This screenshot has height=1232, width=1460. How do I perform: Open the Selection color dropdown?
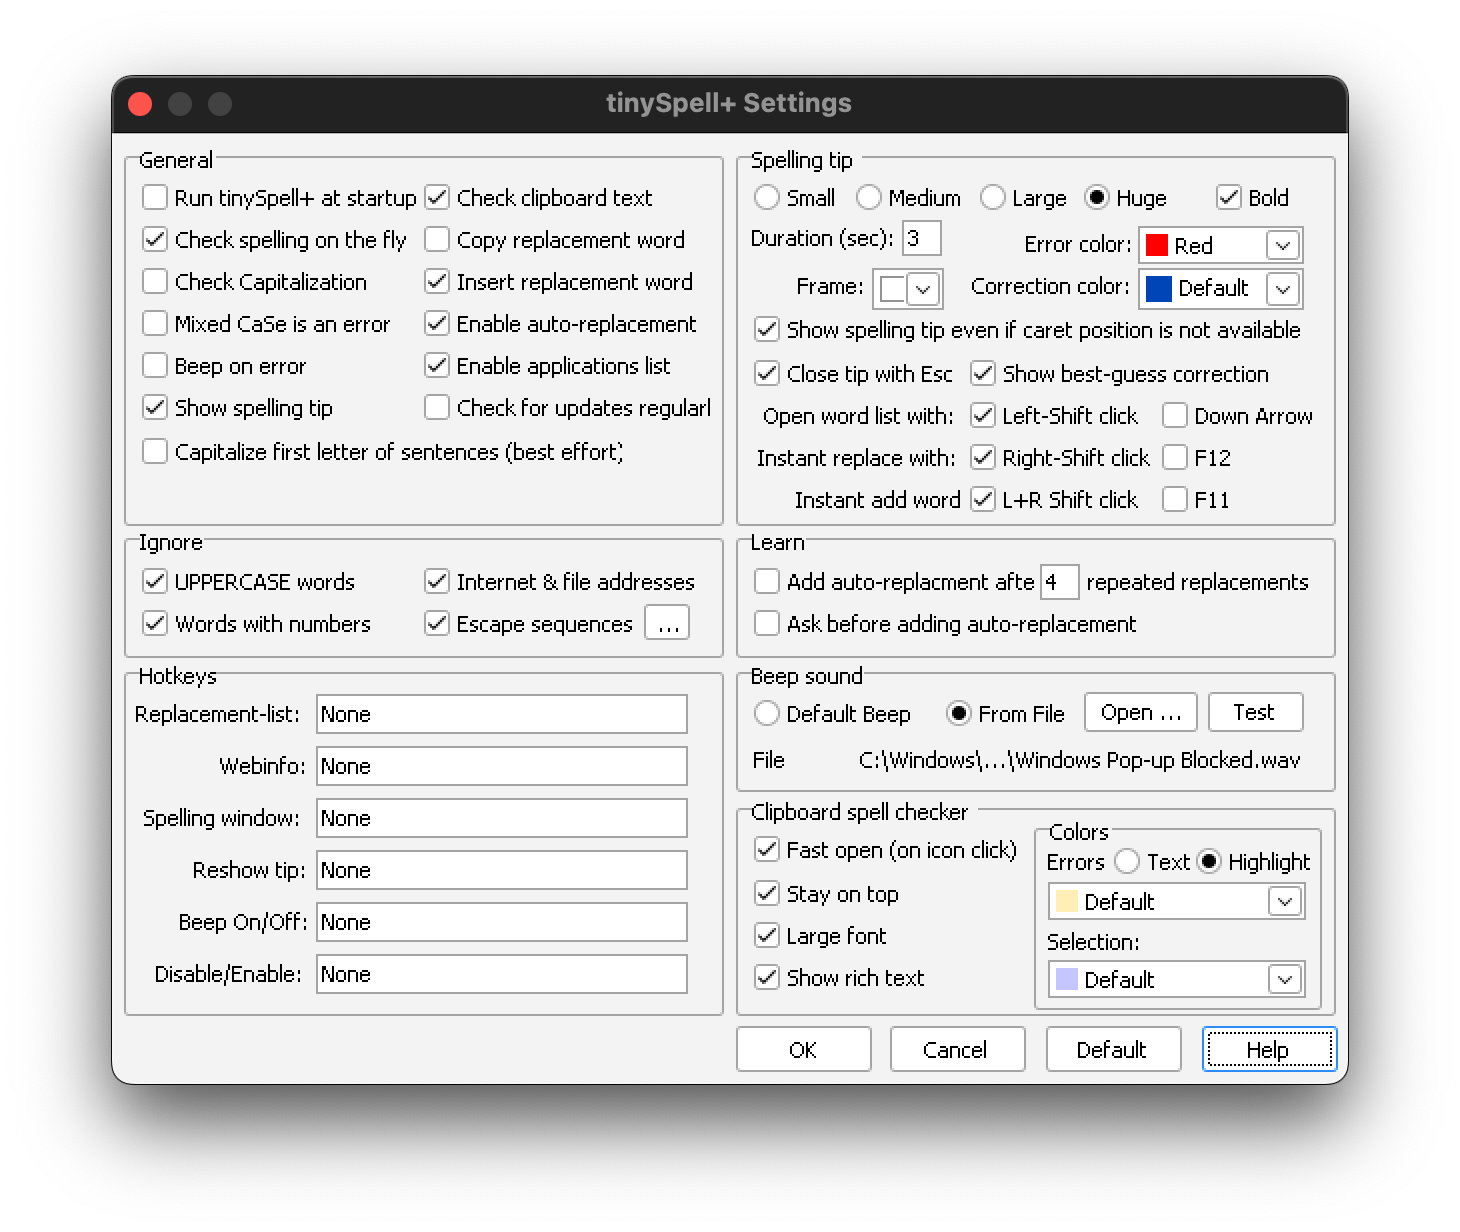1285,980
